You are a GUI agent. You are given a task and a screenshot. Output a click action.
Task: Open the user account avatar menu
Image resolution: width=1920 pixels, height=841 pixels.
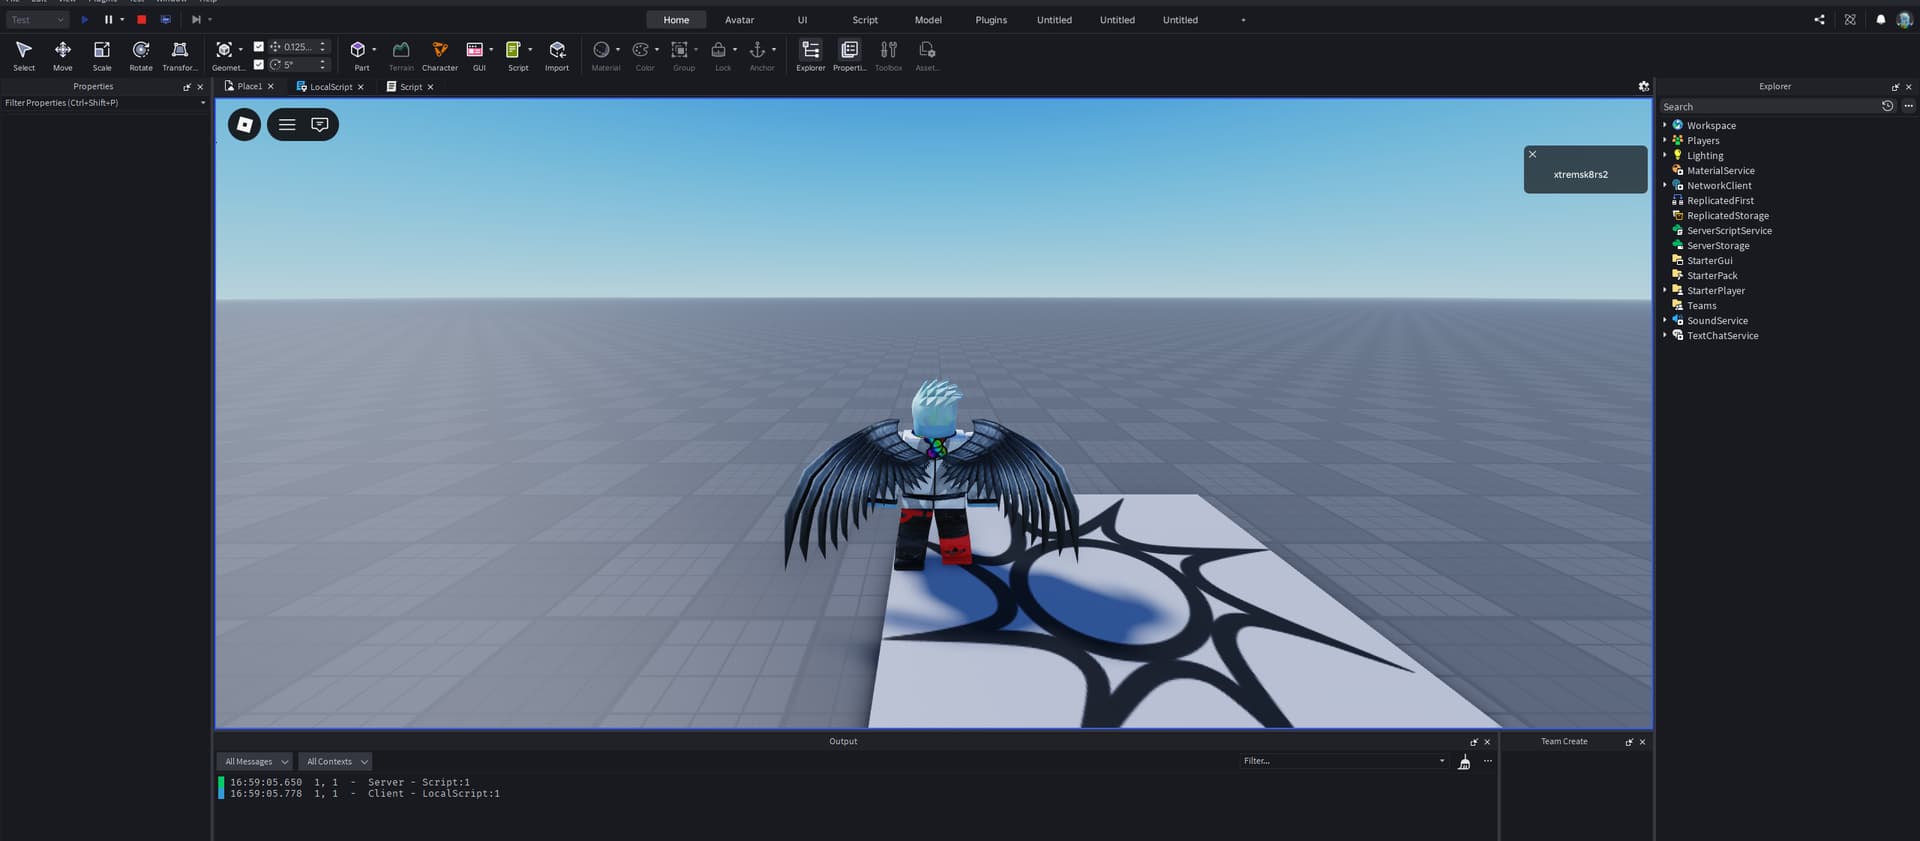[x=1904, y=19]
